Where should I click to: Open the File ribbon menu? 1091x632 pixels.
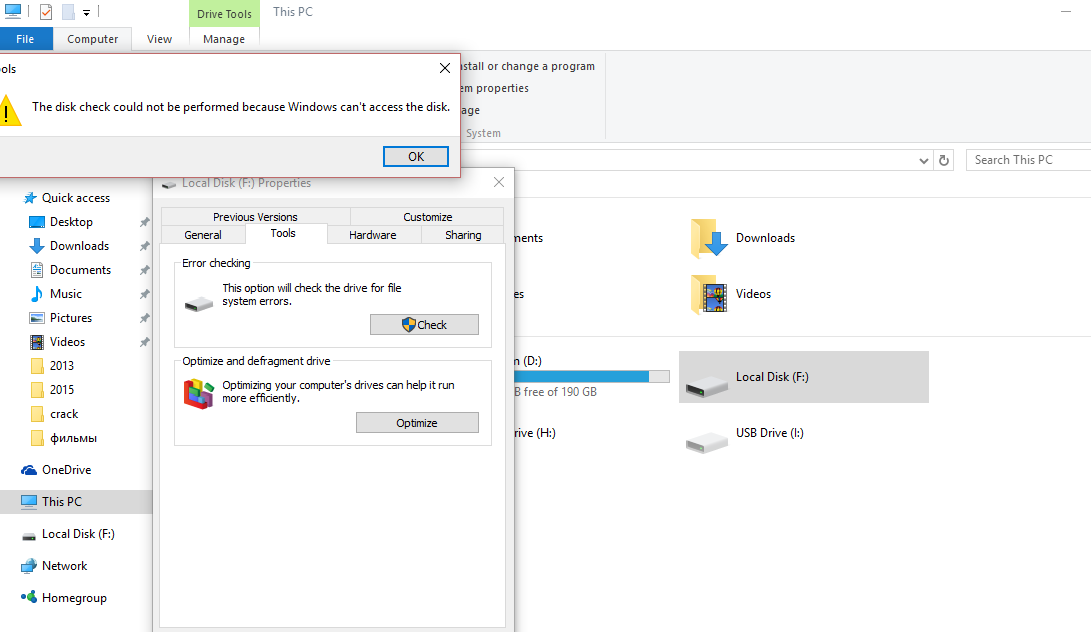click(x=26, y=39)
